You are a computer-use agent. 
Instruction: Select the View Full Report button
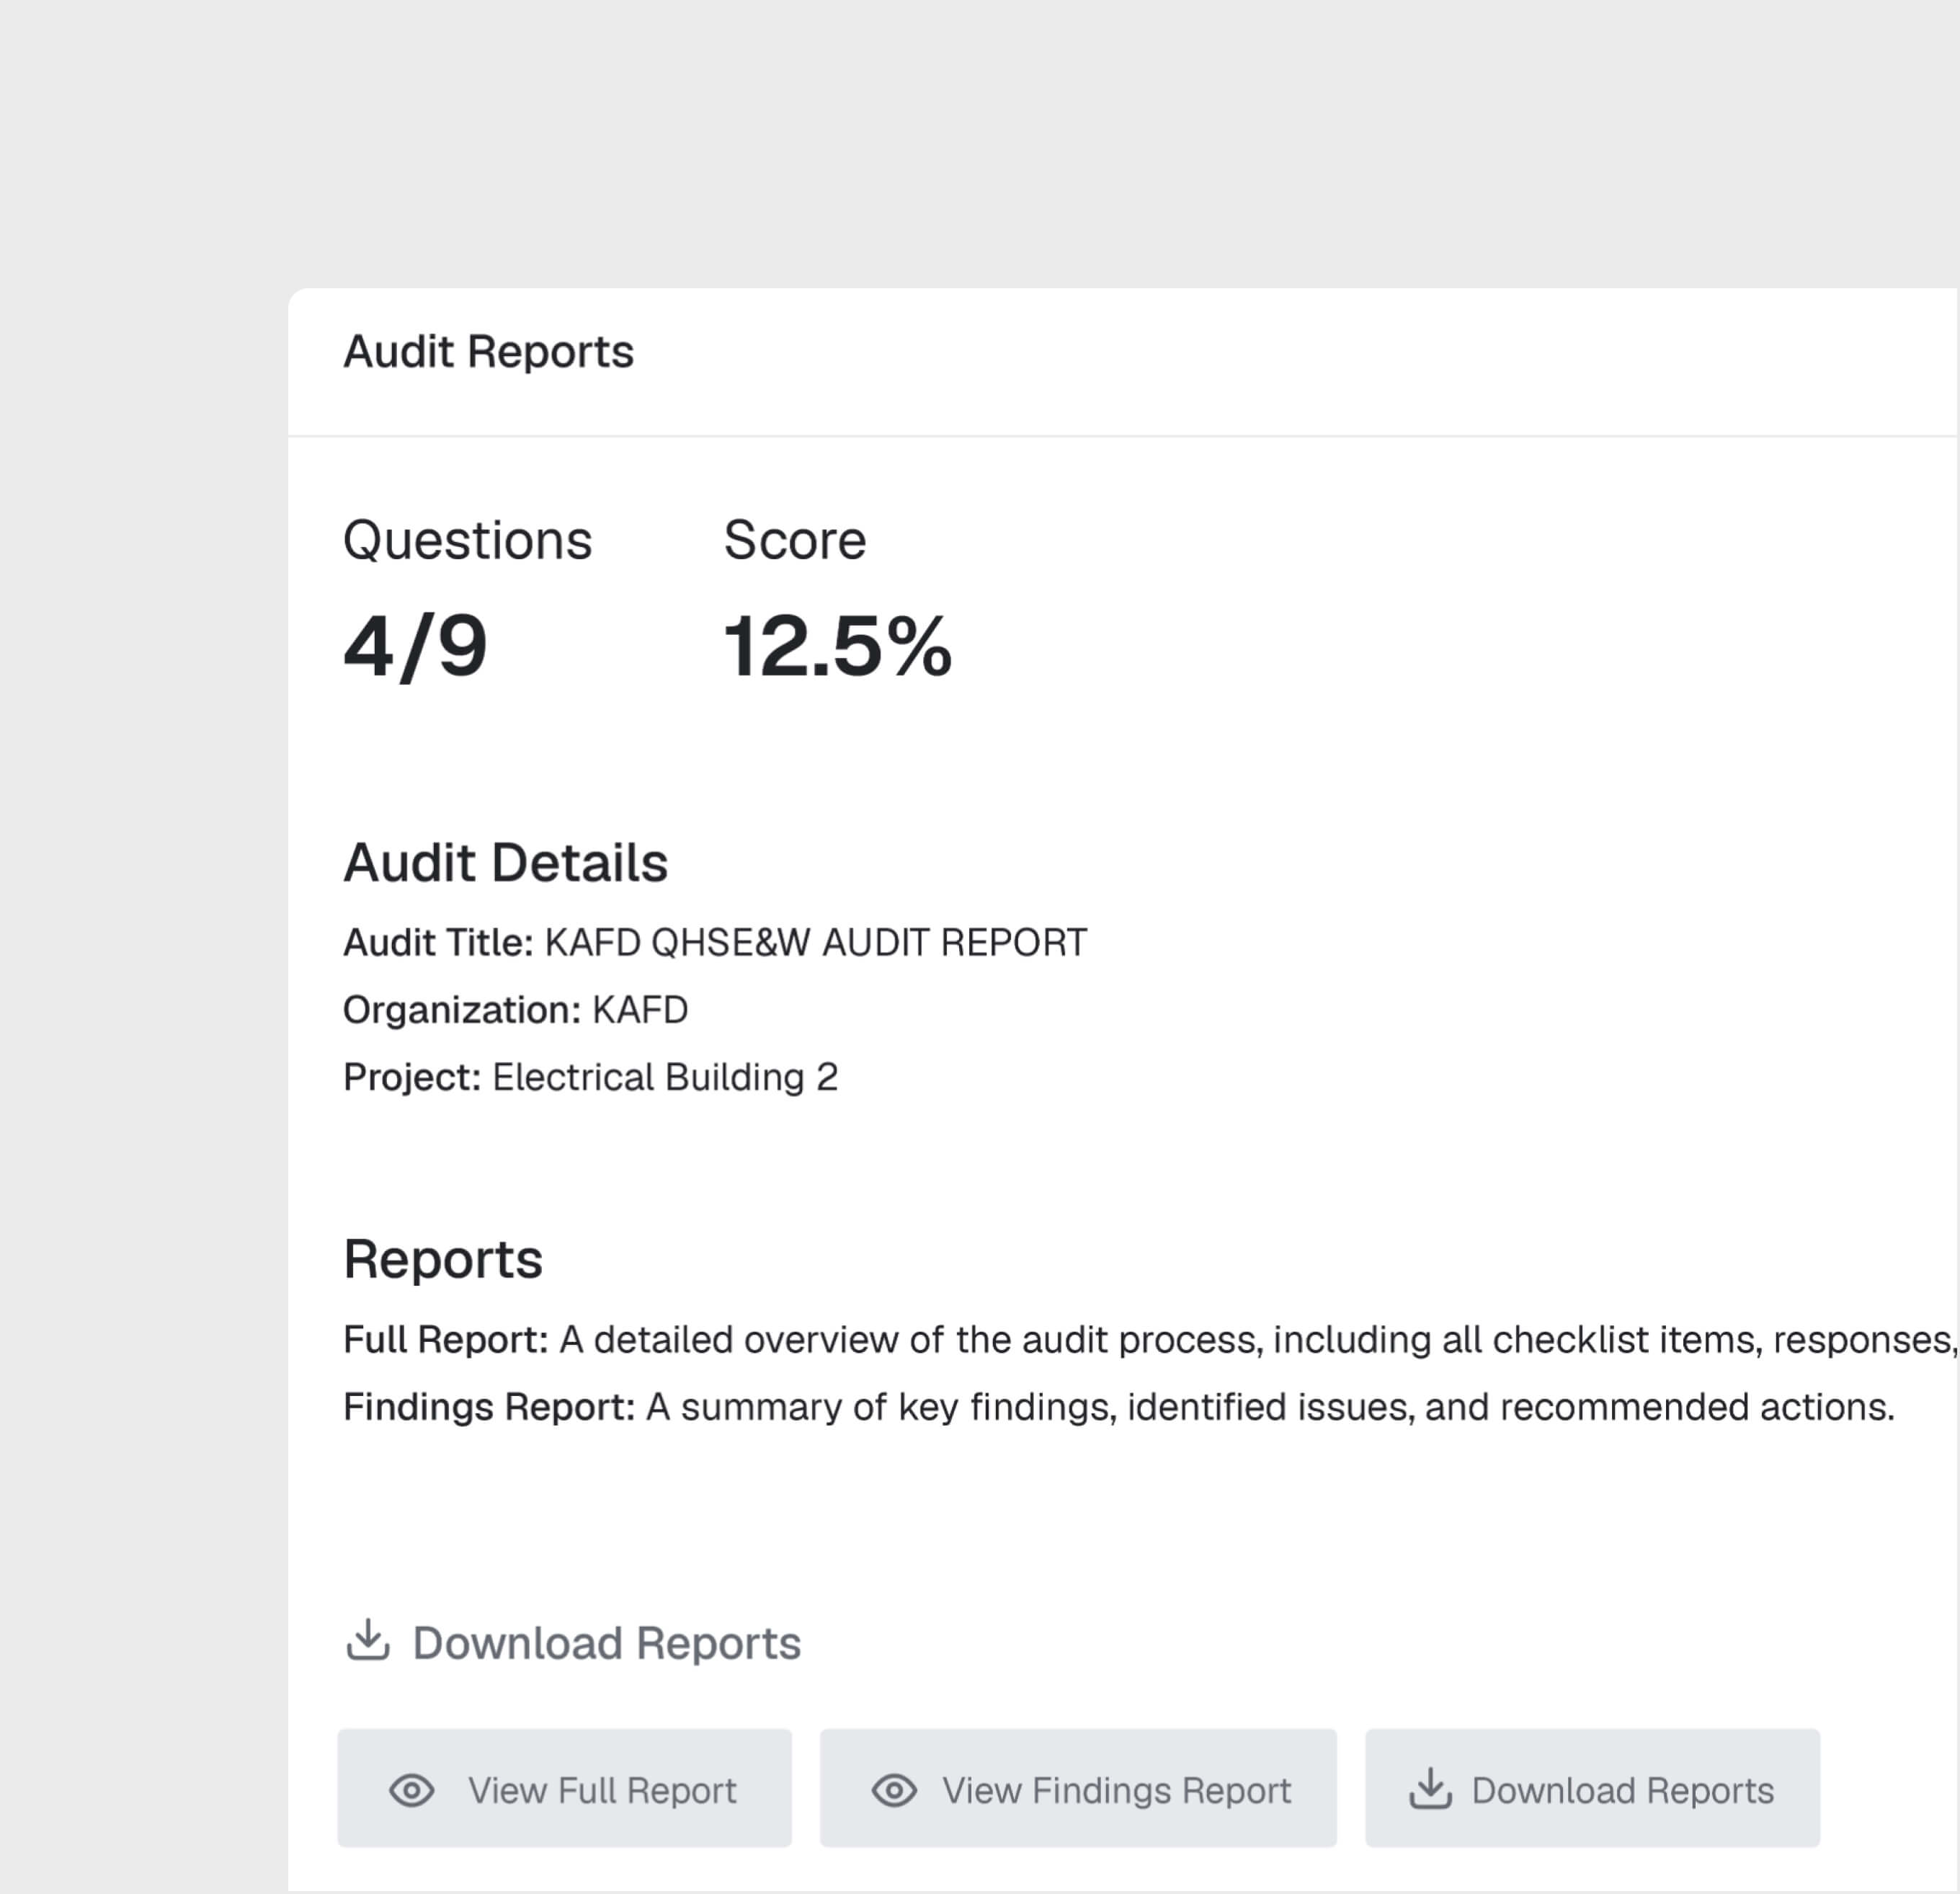click(564, 1789)
